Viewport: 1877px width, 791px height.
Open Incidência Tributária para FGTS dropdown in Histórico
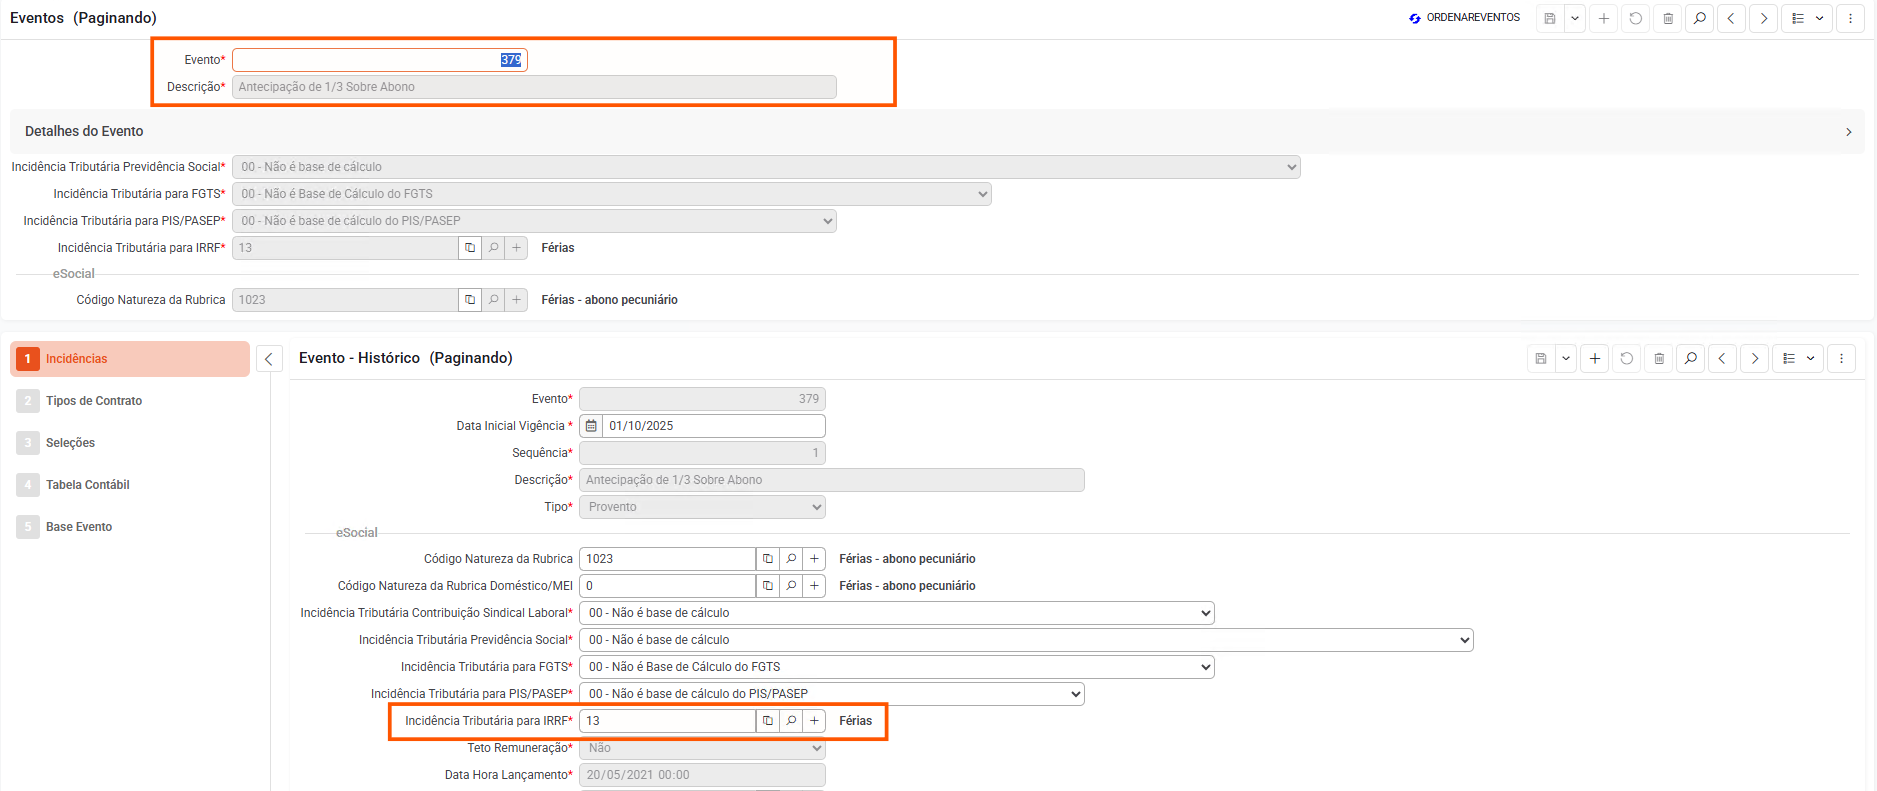coord(896,667)
